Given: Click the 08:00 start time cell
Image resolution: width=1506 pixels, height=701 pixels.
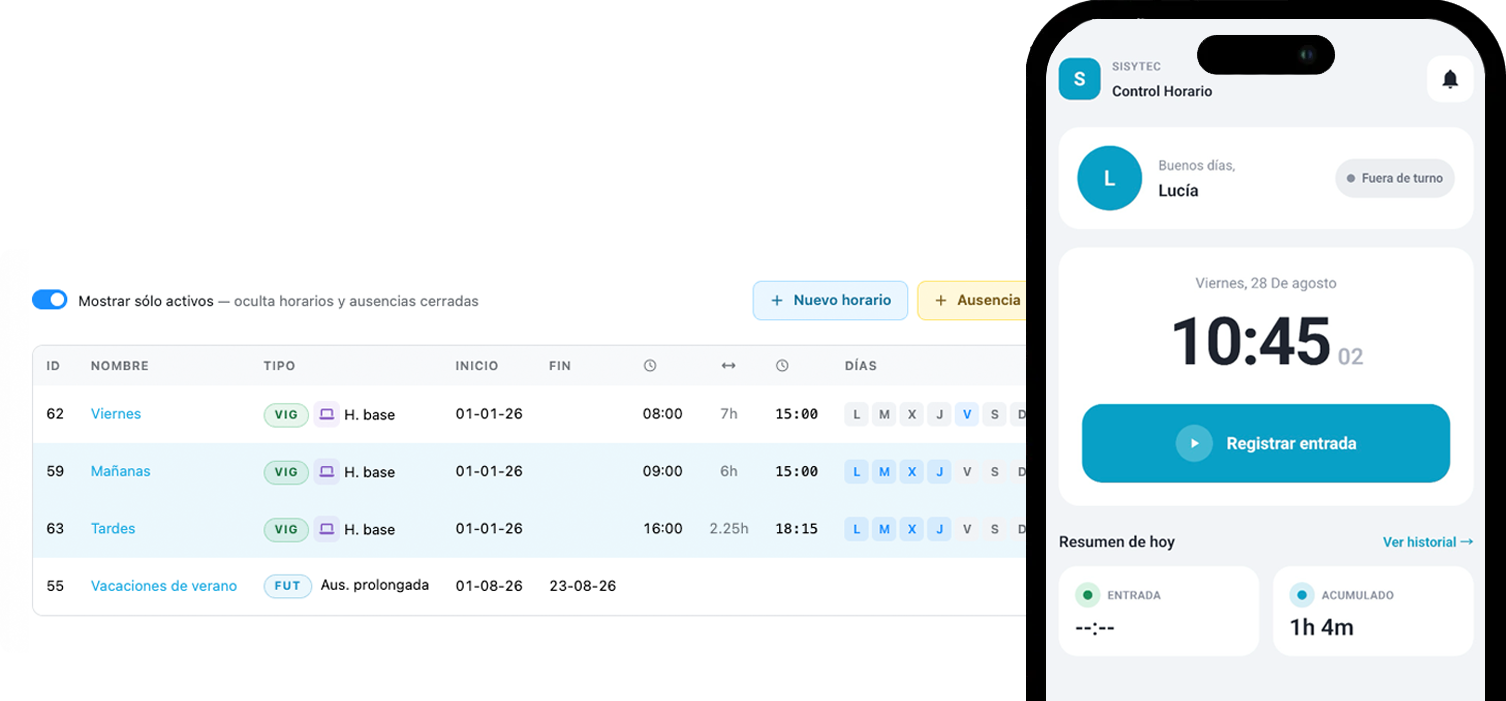Looking at the screenshot, I should coord(663,414).
